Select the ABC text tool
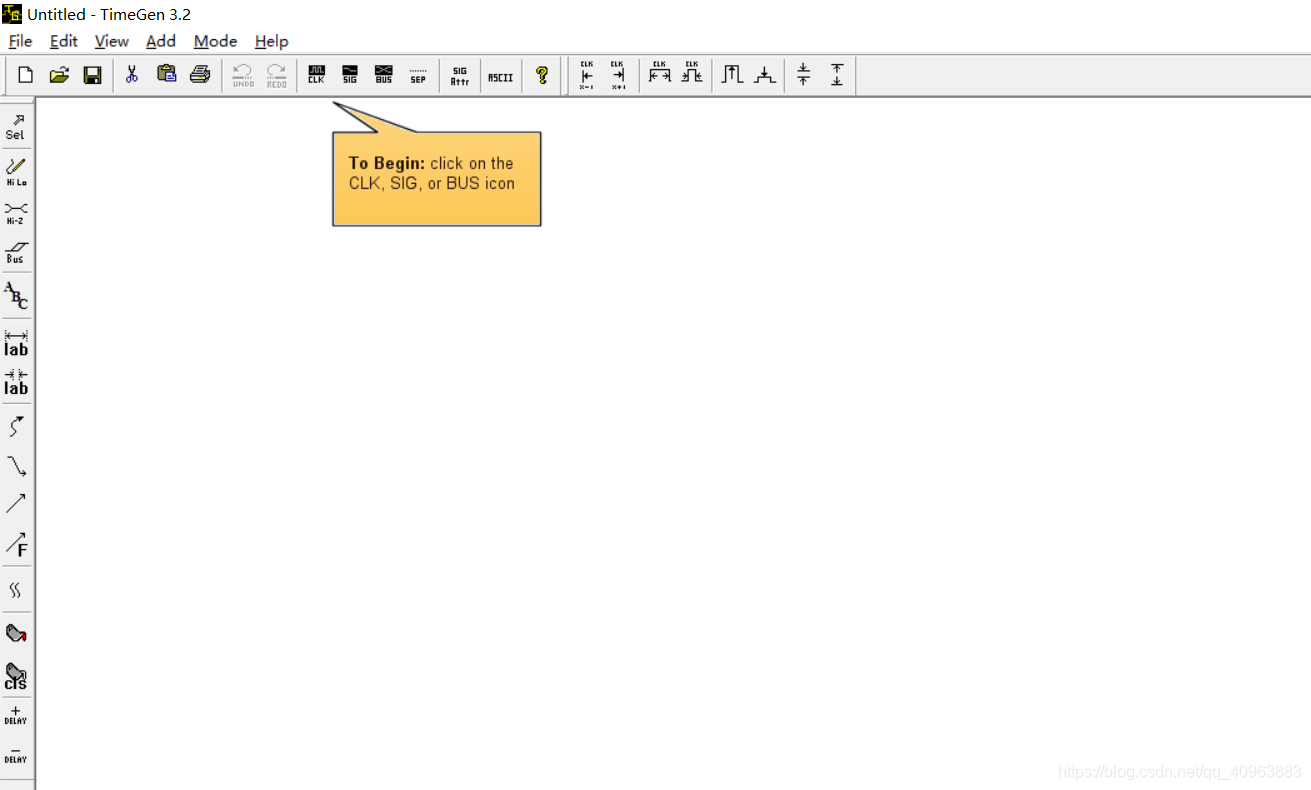Screen dimensions: 1311x790 tap(15, 294)
